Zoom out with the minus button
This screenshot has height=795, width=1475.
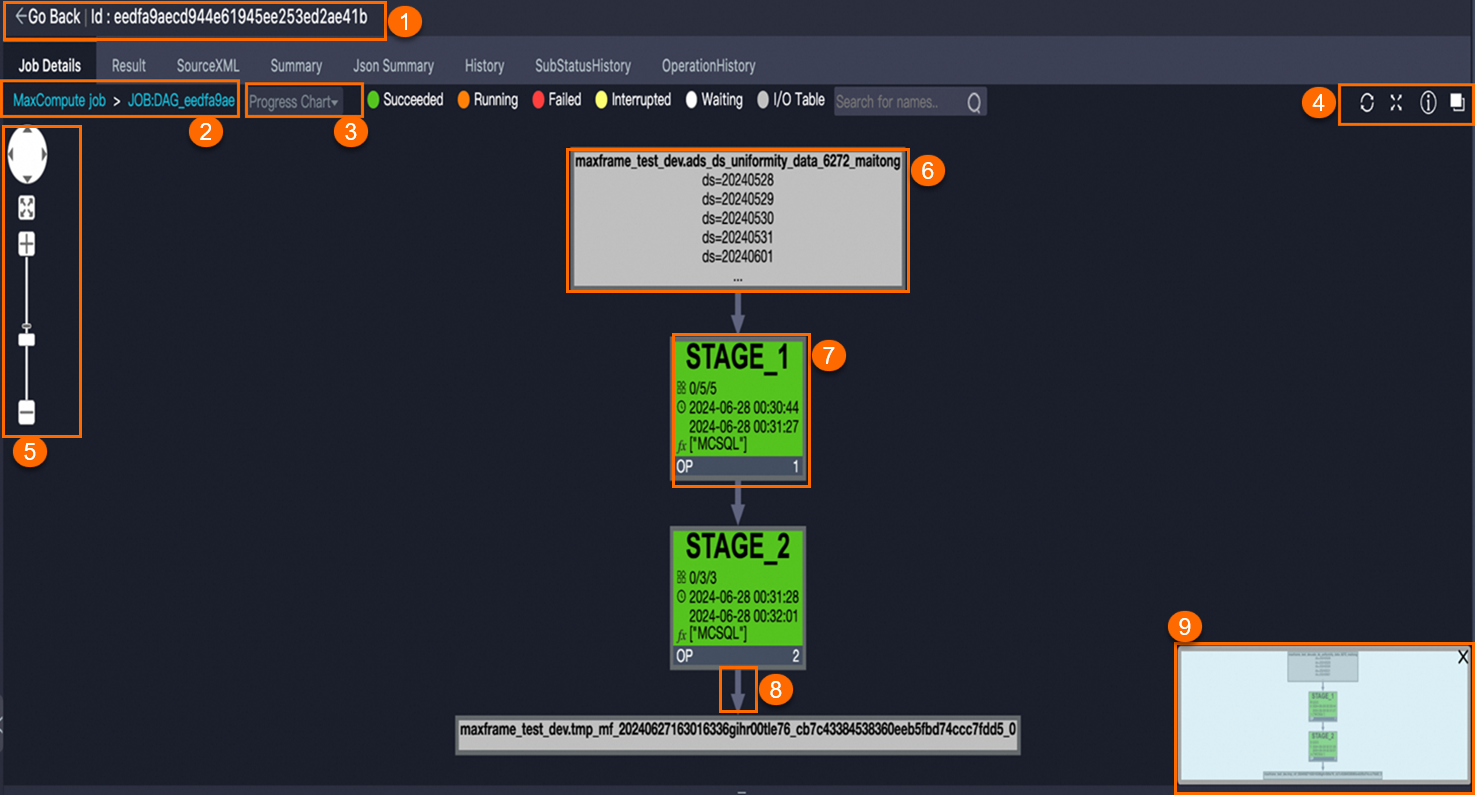click(27, 412)
